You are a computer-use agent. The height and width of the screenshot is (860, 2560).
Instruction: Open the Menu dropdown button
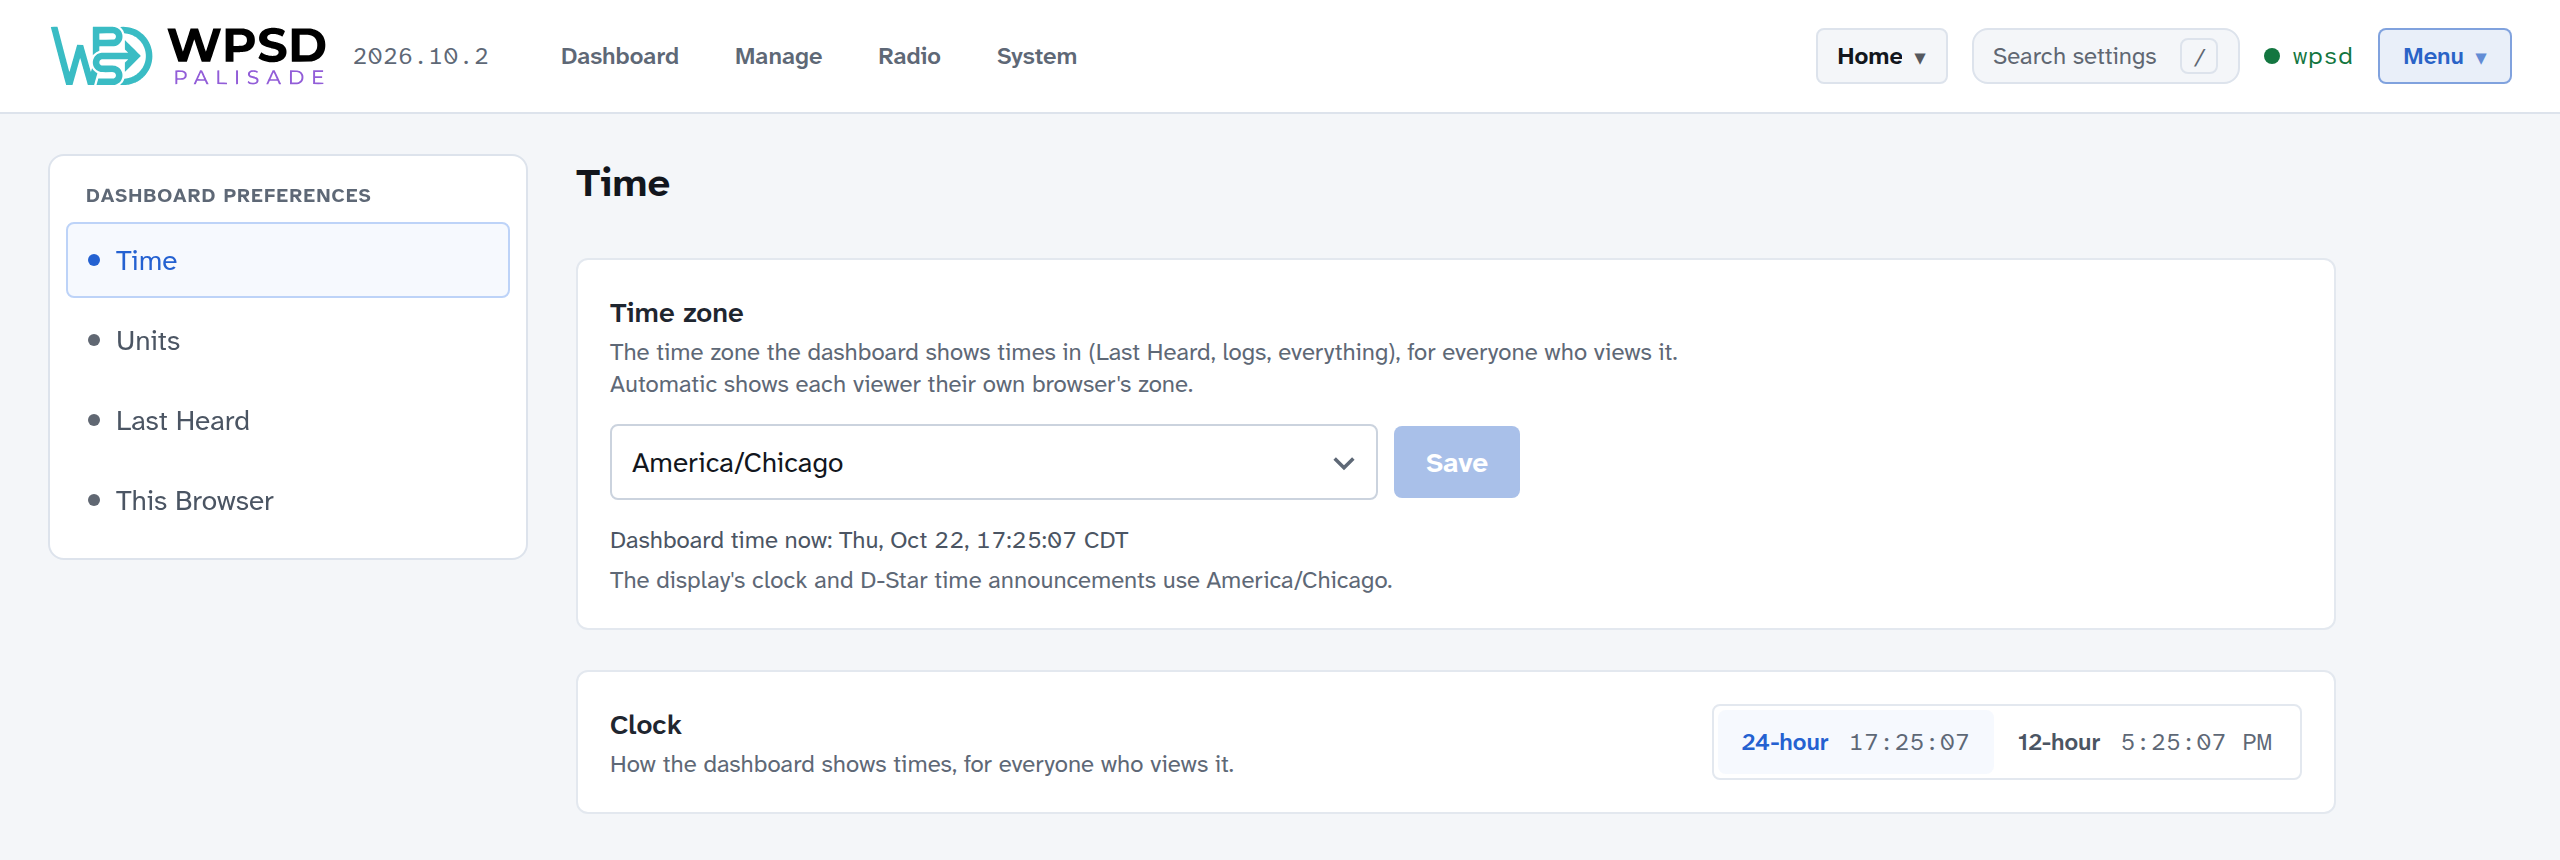(x=2444, y=56)
